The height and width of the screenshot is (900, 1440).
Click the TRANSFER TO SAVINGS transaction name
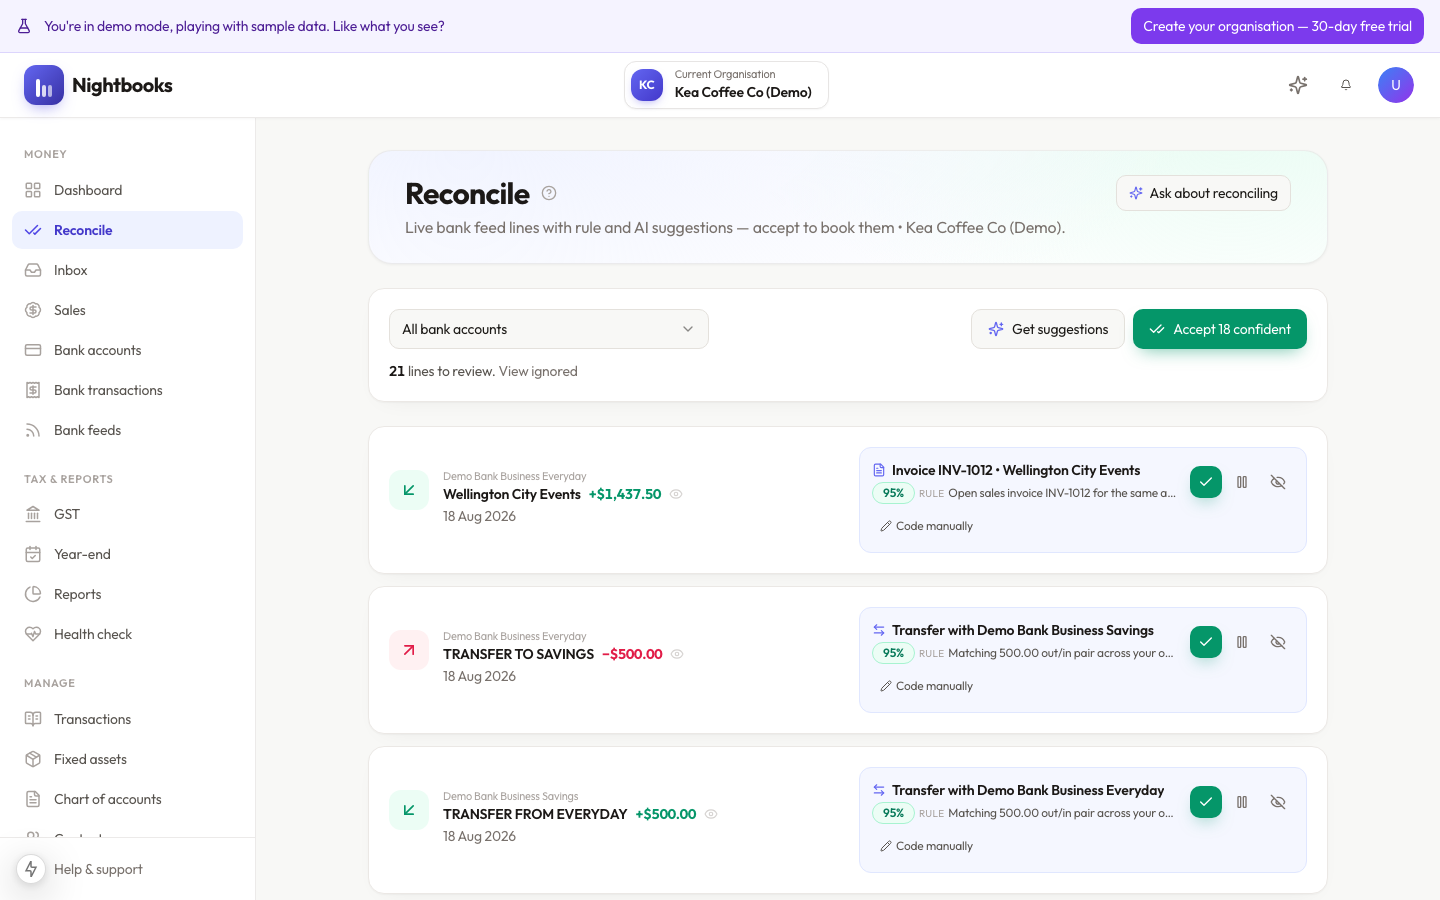(519, 654)
